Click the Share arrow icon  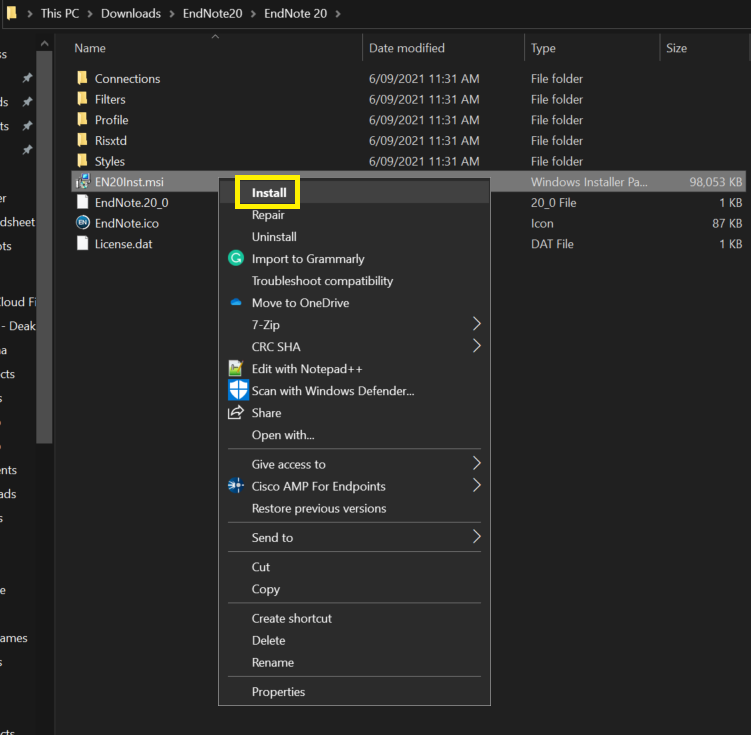(236, 412)
